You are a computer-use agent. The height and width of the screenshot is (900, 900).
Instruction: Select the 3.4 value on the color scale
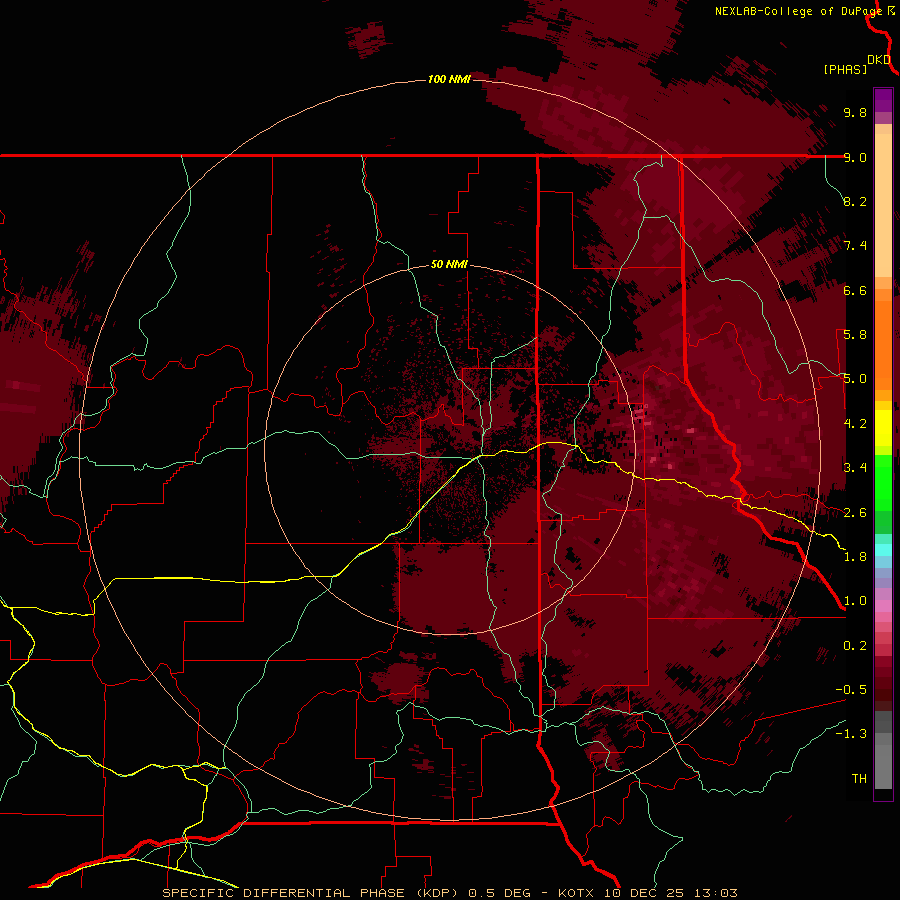click(x=855, y=468)
